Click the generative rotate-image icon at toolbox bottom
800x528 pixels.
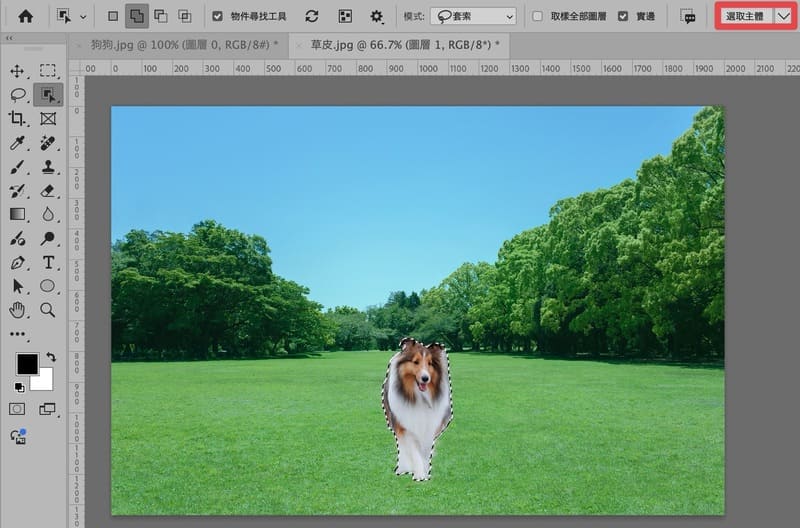(18, 437)
